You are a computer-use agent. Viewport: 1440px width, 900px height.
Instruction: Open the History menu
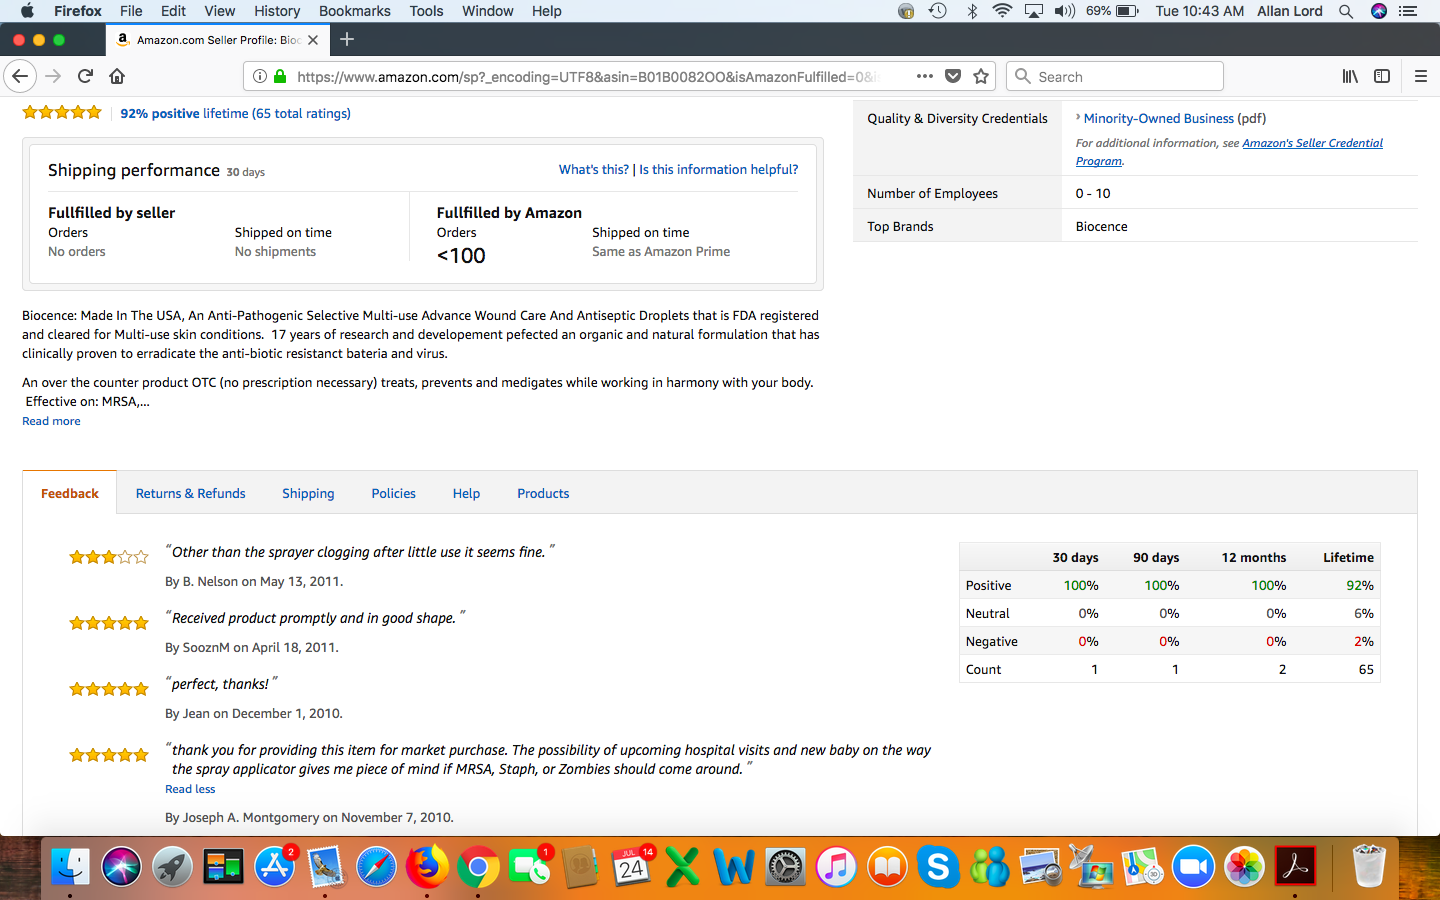(277, 11)
